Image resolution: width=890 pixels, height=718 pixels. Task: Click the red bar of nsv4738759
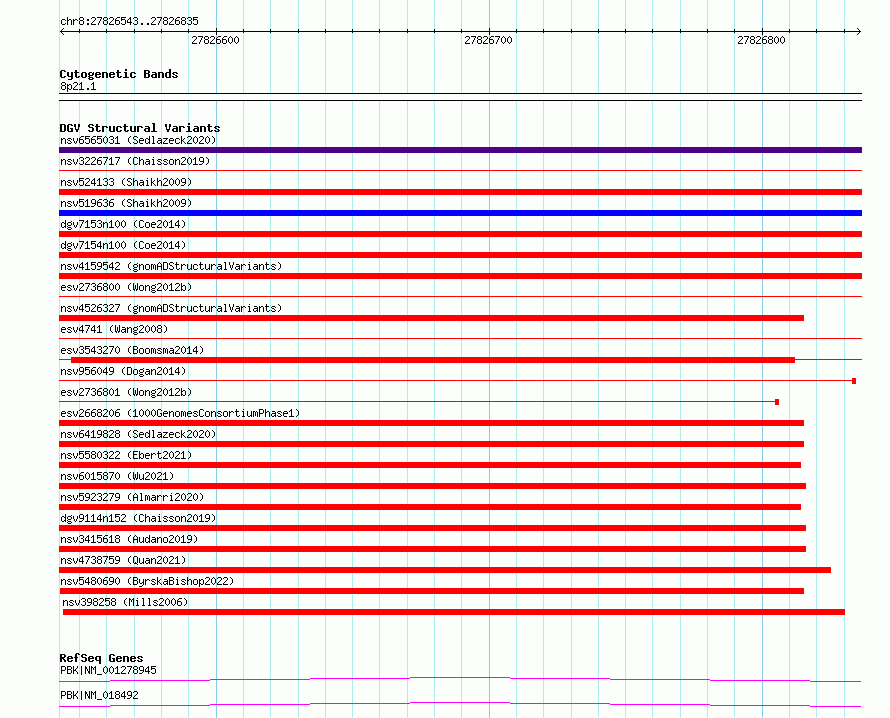coord(445,570)
